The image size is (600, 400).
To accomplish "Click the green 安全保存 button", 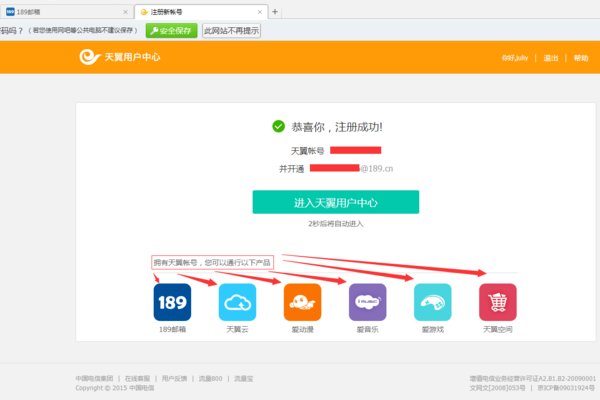I will tap(171, 31).
